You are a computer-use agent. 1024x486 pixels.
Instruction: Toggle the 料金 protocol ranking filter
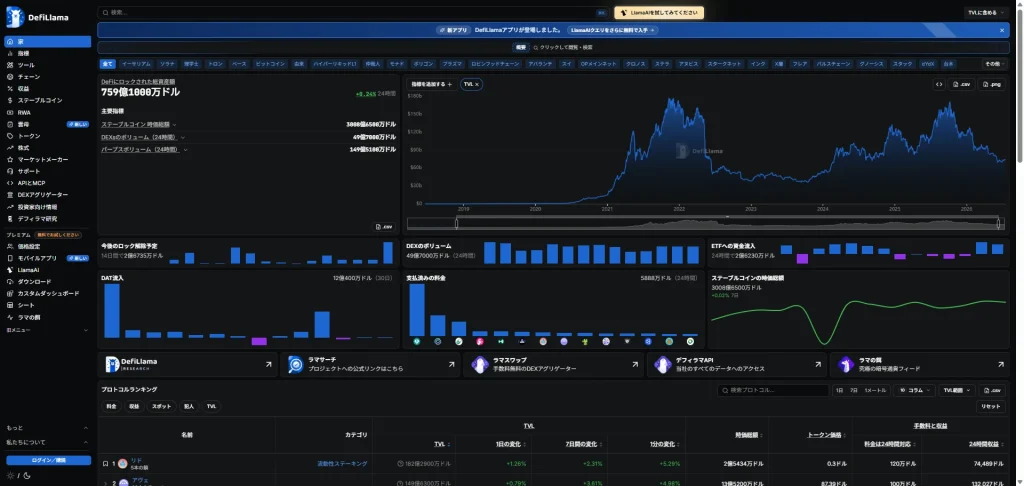pos(112,406)
